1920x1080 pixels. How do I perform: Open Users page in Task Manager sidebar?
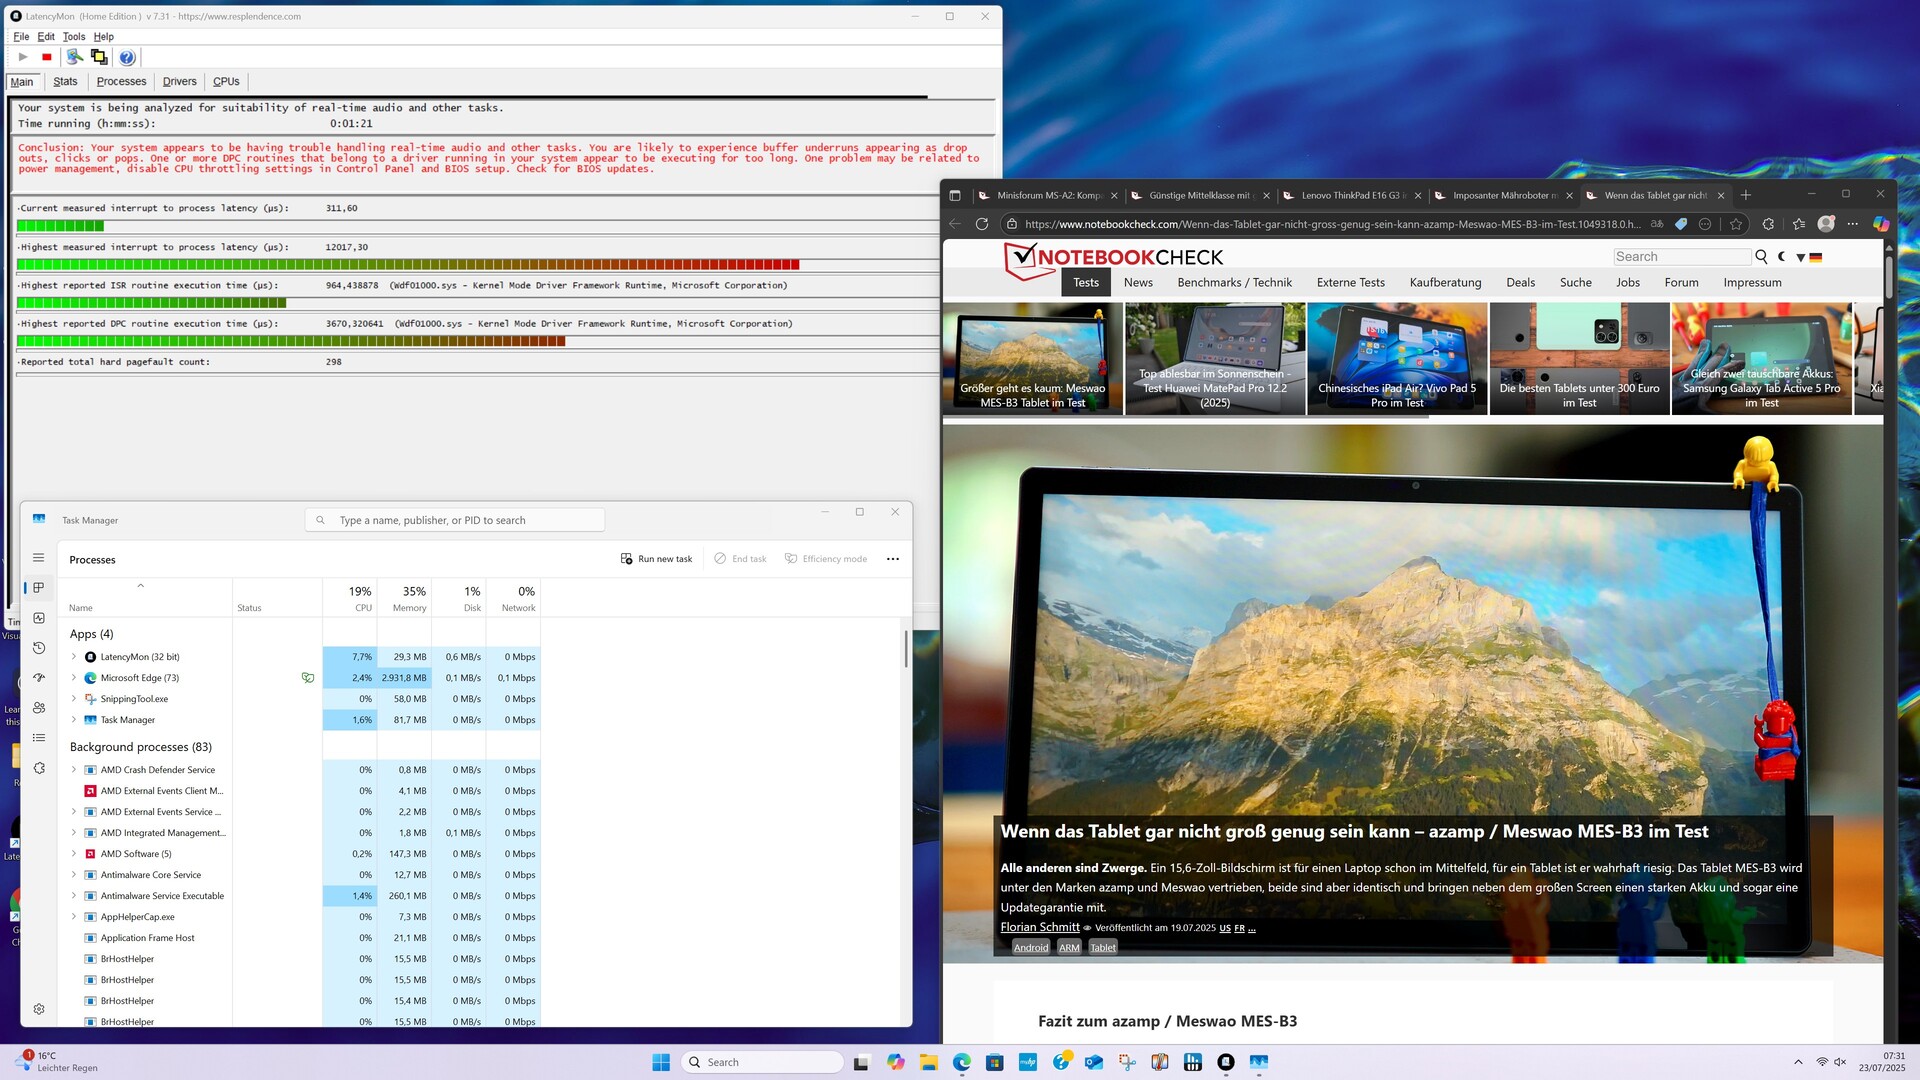39,708
